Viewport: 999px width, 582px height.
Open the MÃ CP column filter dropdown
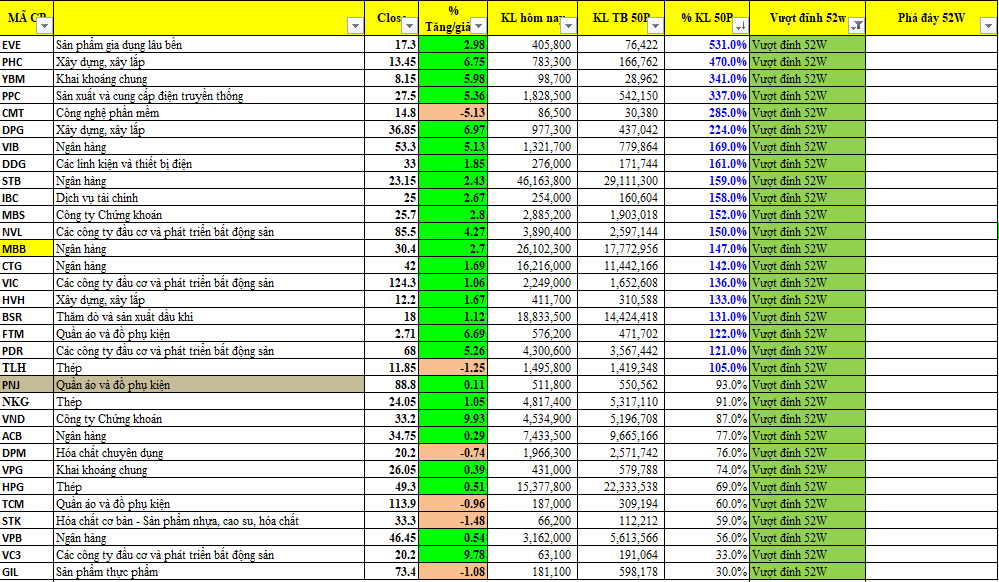(43, 27)
